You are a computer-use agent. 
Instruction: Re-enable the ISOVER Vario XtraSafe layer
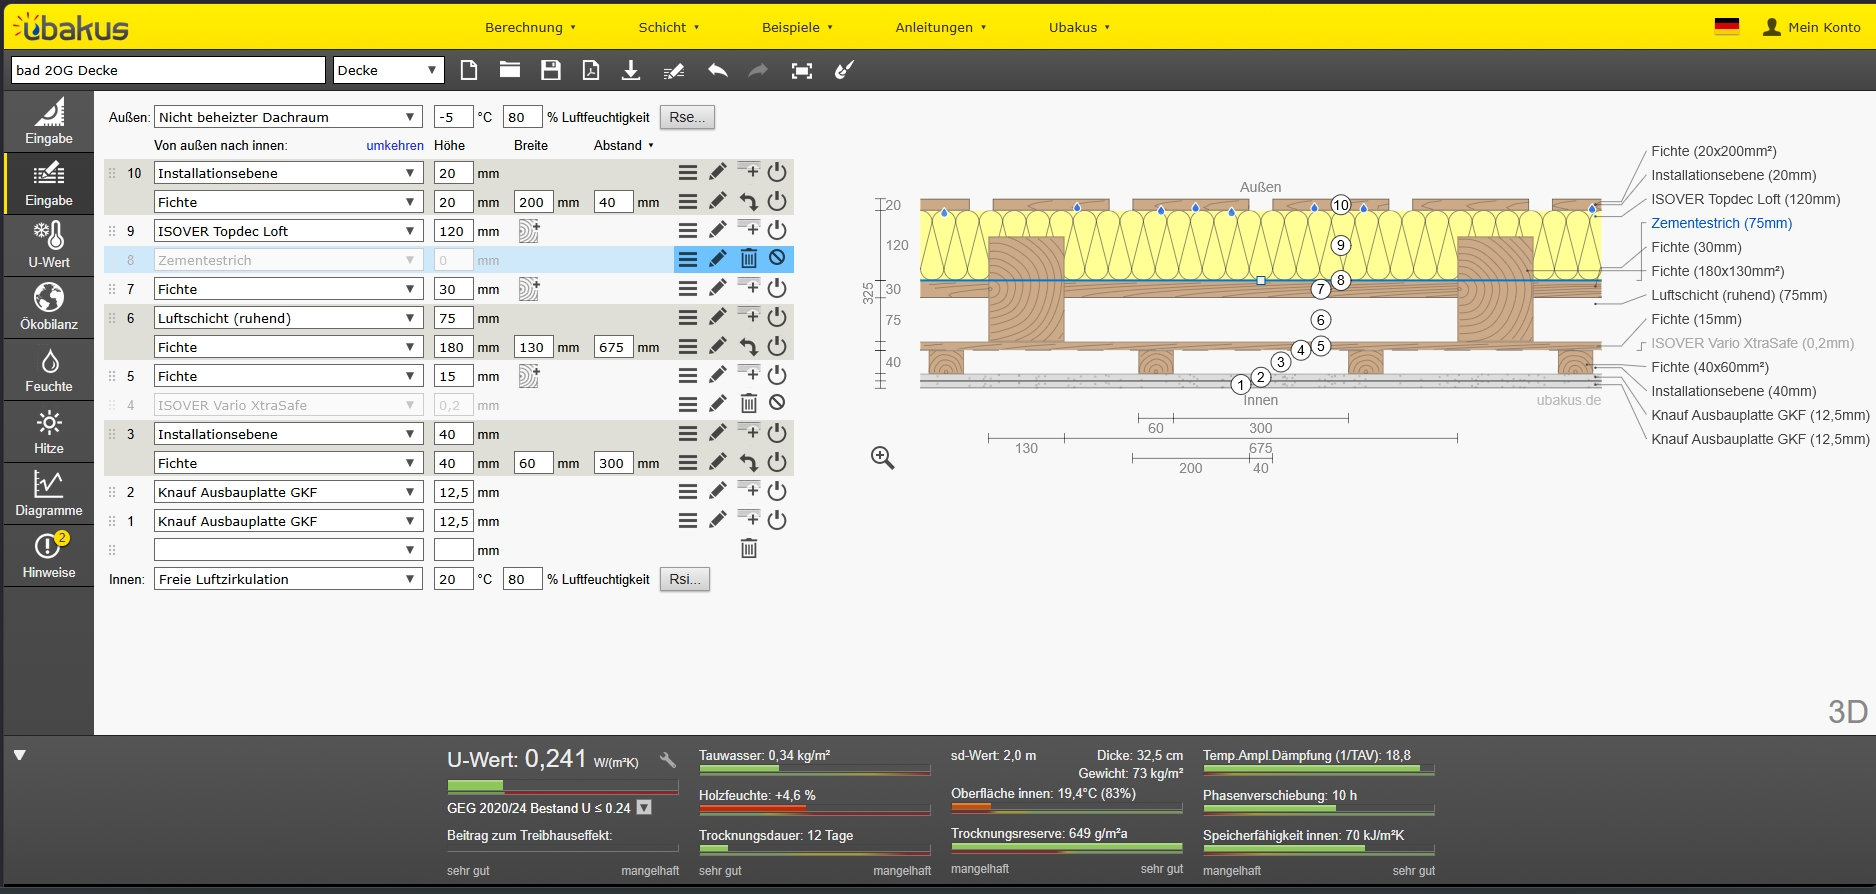tap(777, 403)
